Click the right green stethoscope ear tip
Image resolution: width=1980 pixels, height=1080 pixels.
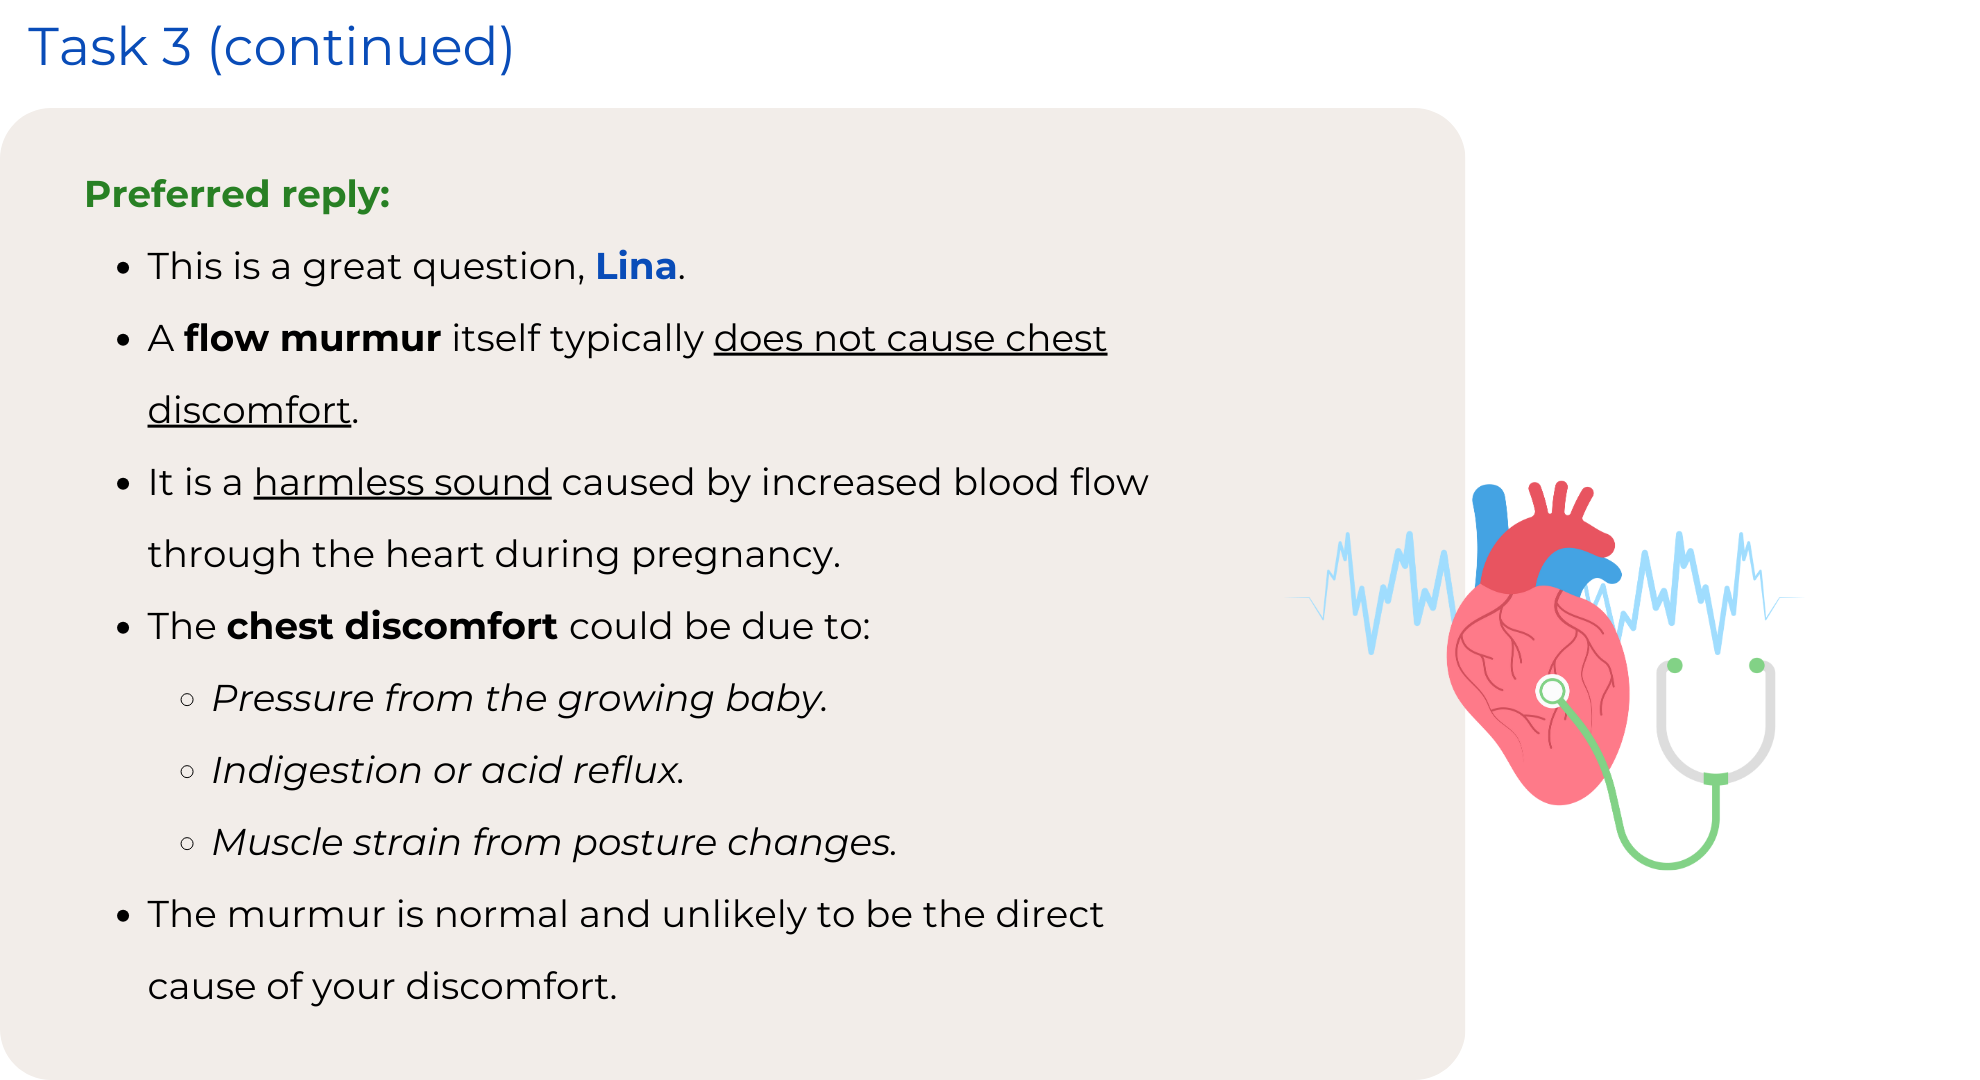point(1757,666)
